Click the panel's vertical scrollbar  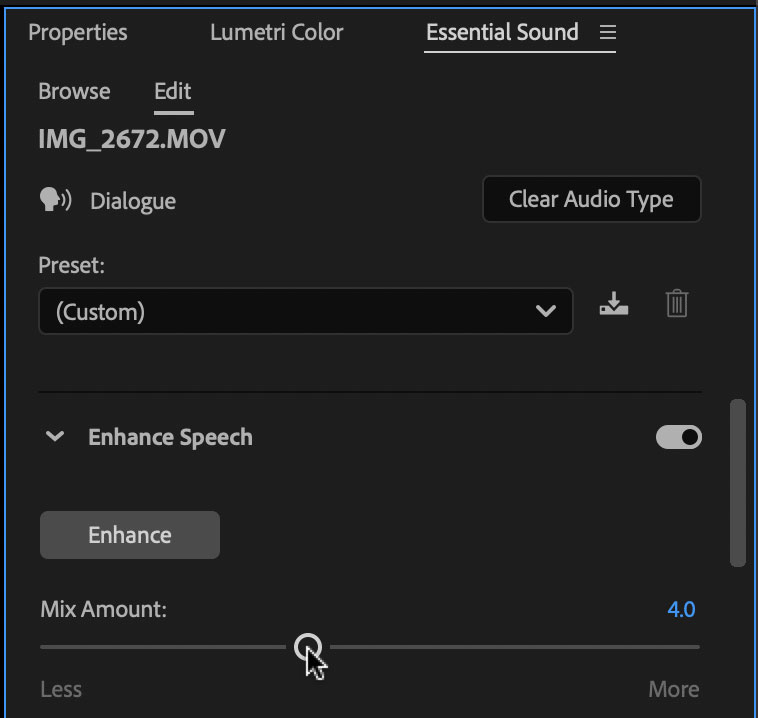point(738,483)
